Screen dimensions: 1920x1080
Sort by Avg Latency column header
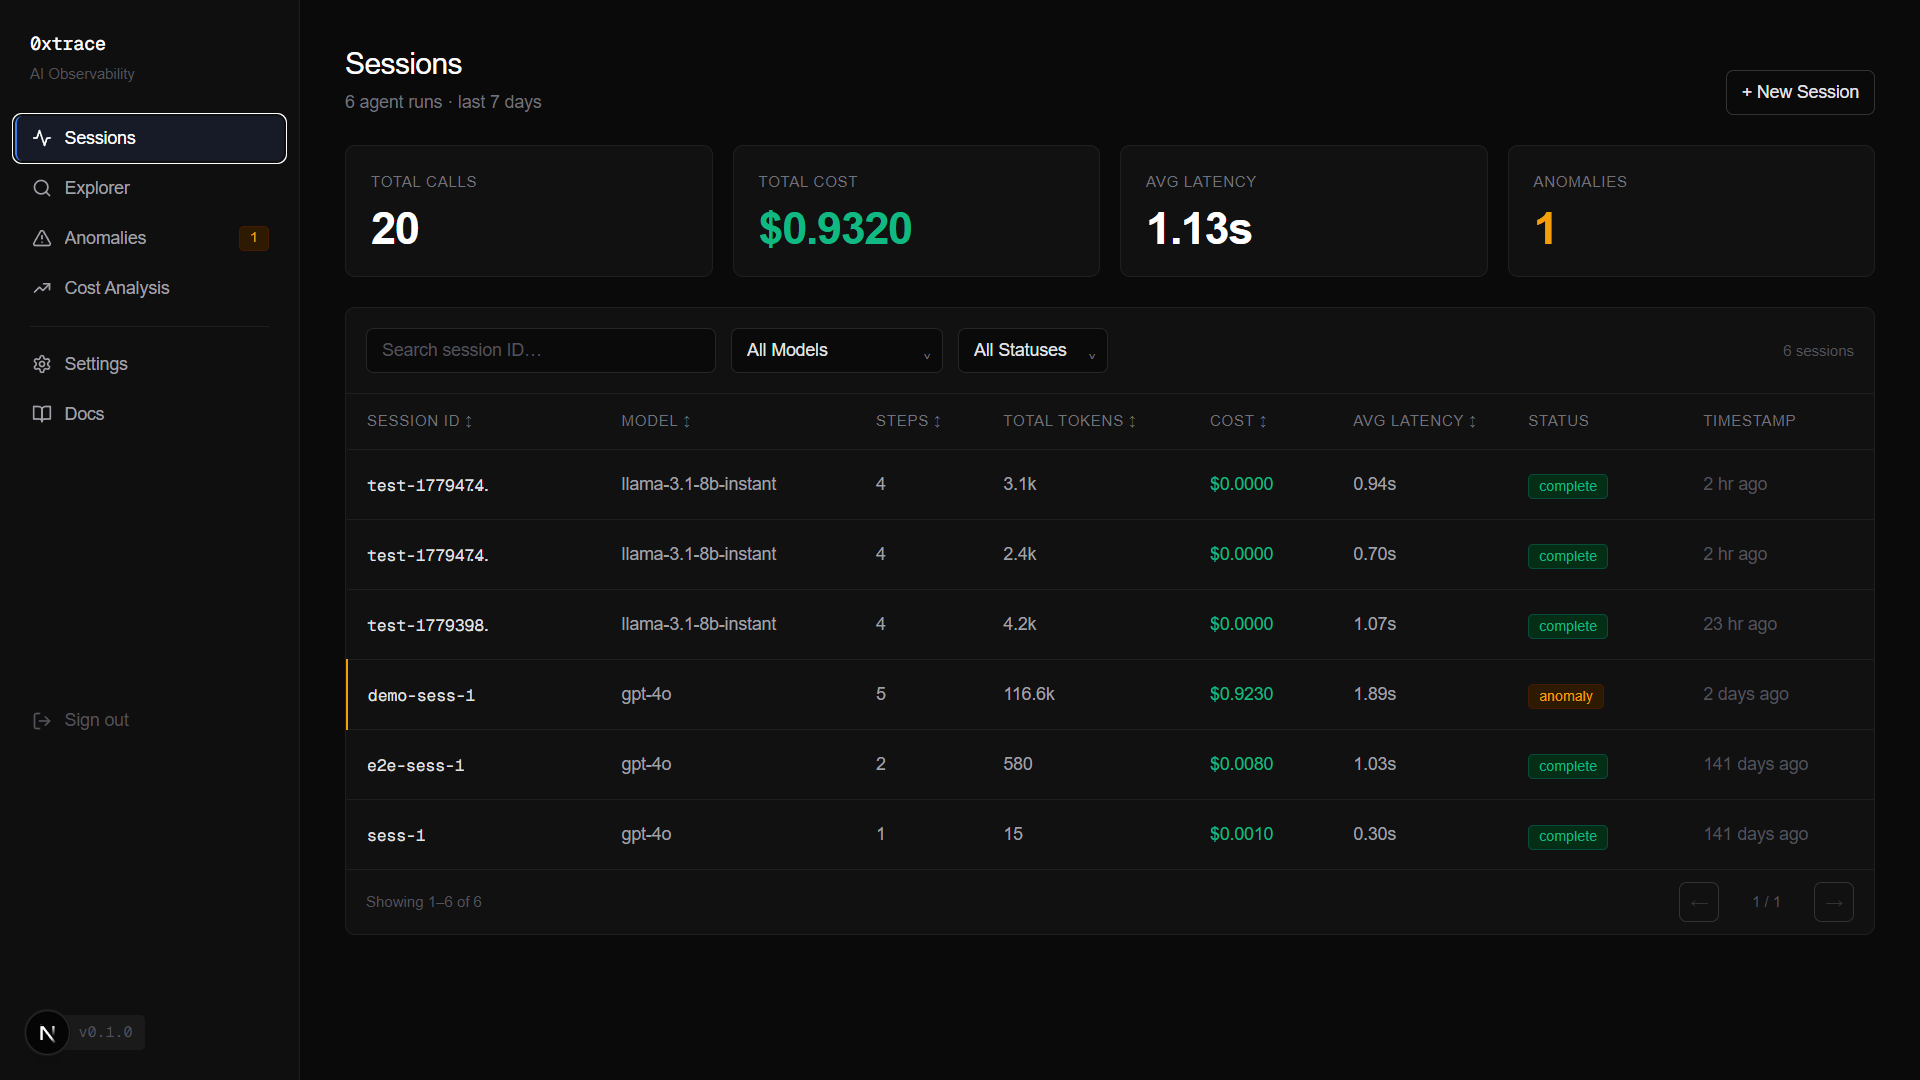coord(1414,421)
